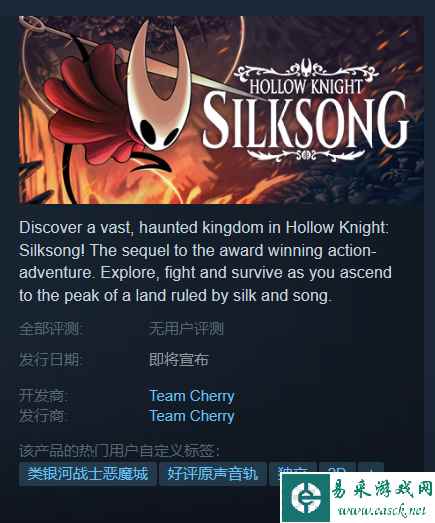Click the 该产品的热门用户自定义标签 heading

pos(119,451)
